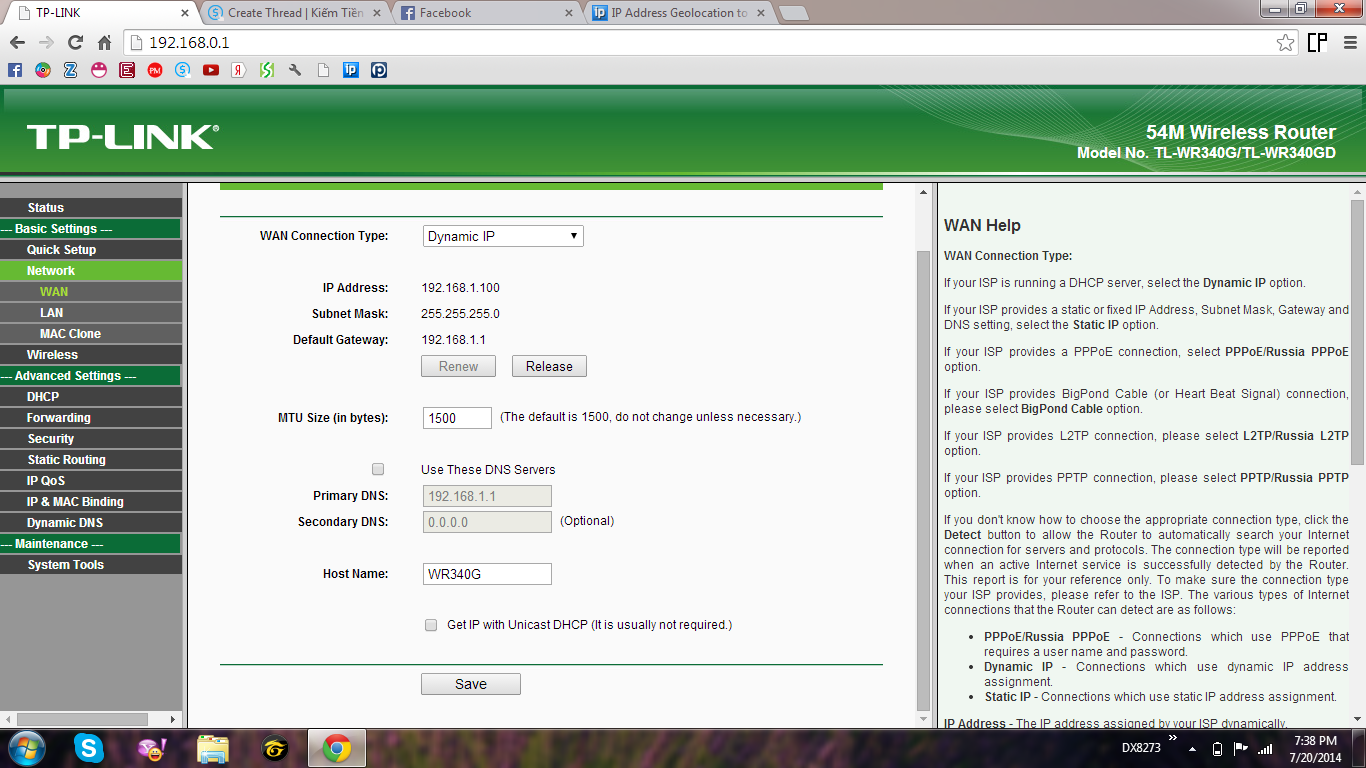
Task: Click the Release button
Action: [x=549, y=366]
